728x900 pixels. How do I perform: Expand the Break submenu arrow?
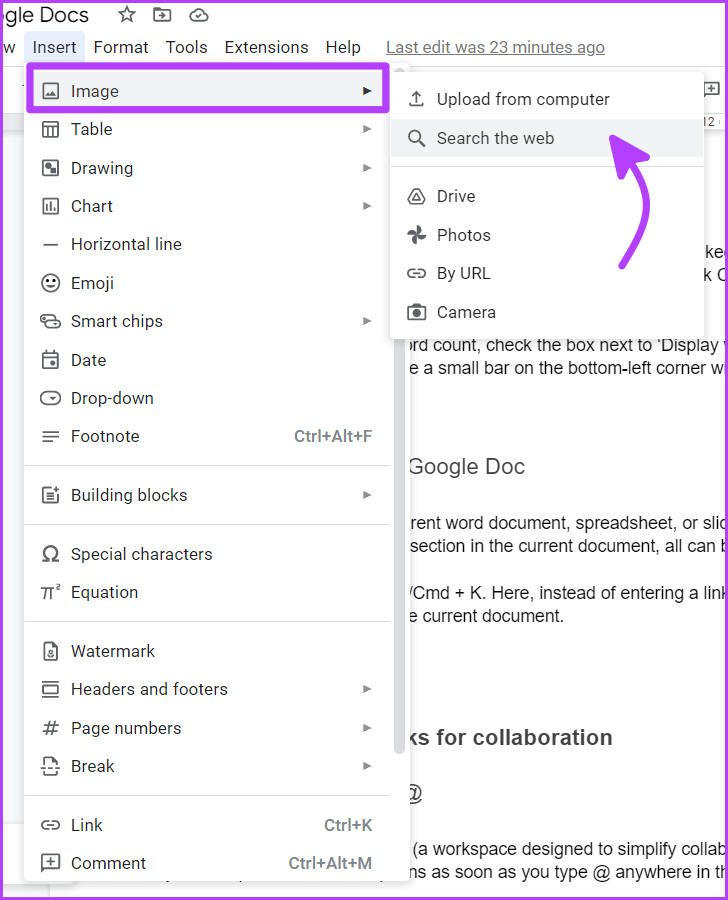point(367,766)
